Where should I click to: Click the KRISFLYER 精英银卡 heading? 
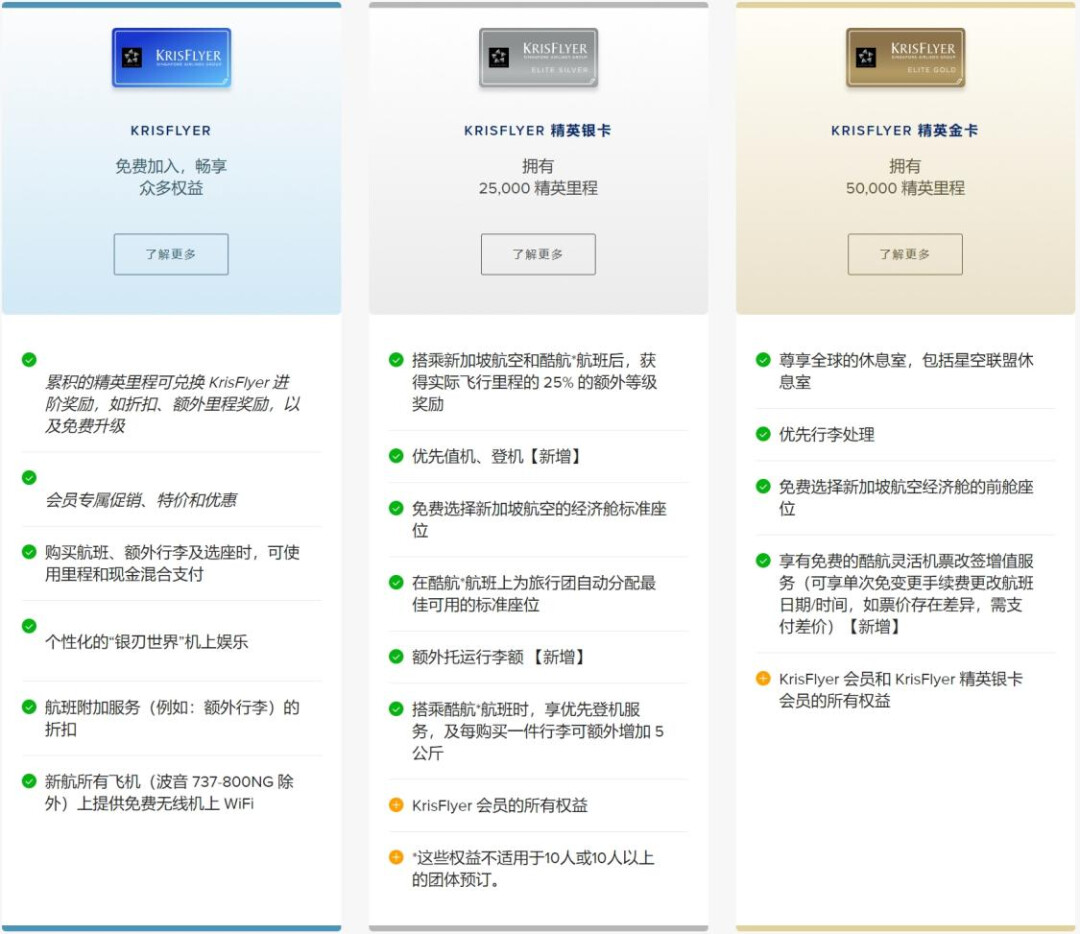pos(538,131)
